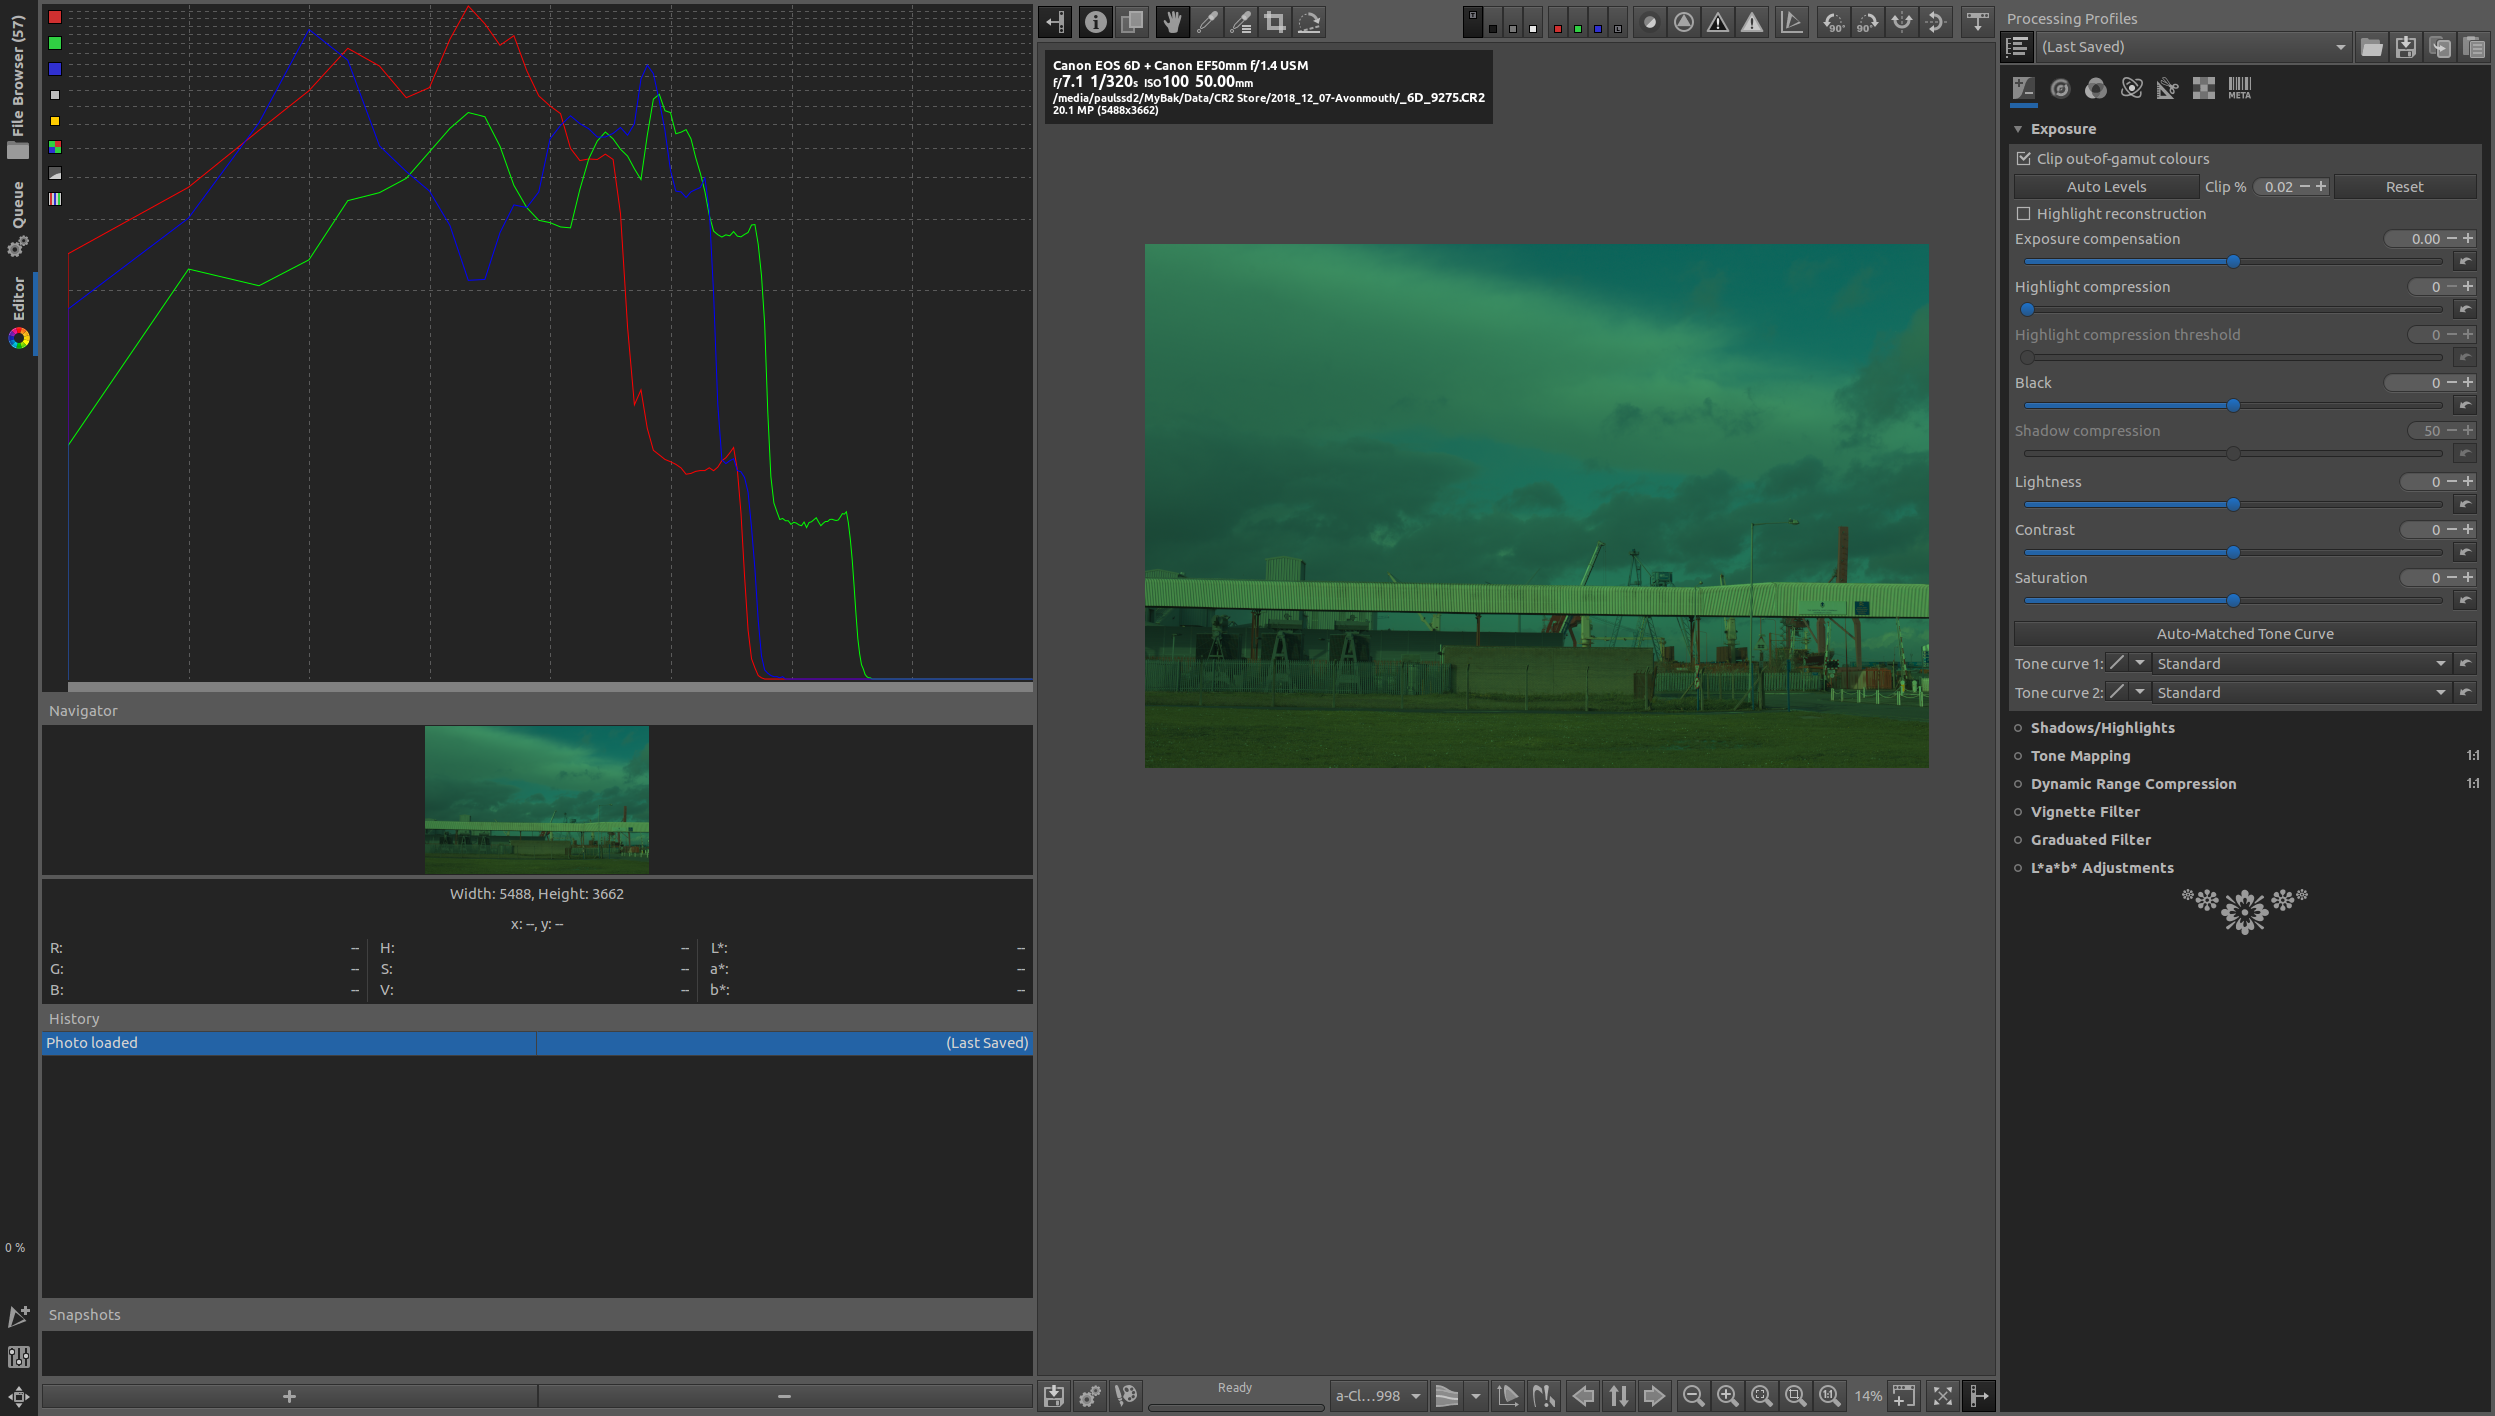
Task: Pick the spot white balance eyedropper
Action: [x=1207, y=22]
